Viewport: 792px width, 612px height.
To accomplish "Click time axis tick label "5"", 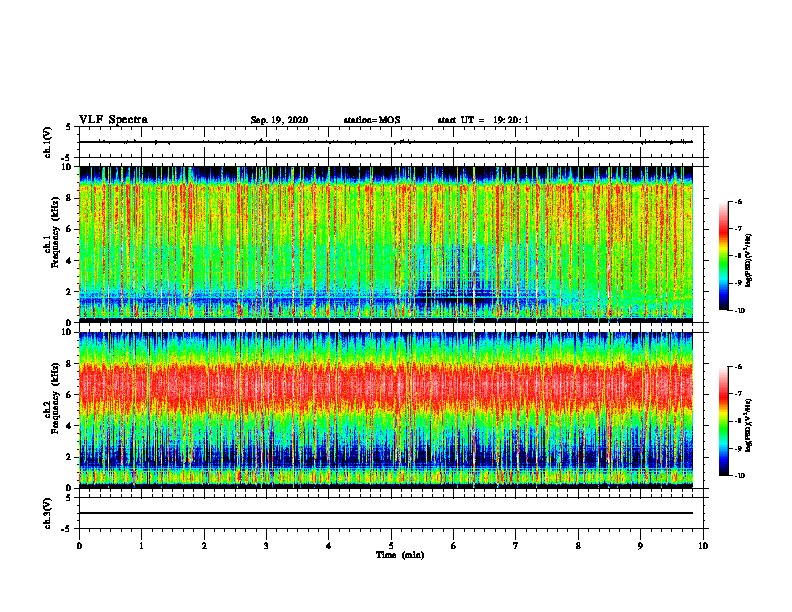I will pyautogui.click(x=391, y=546).
